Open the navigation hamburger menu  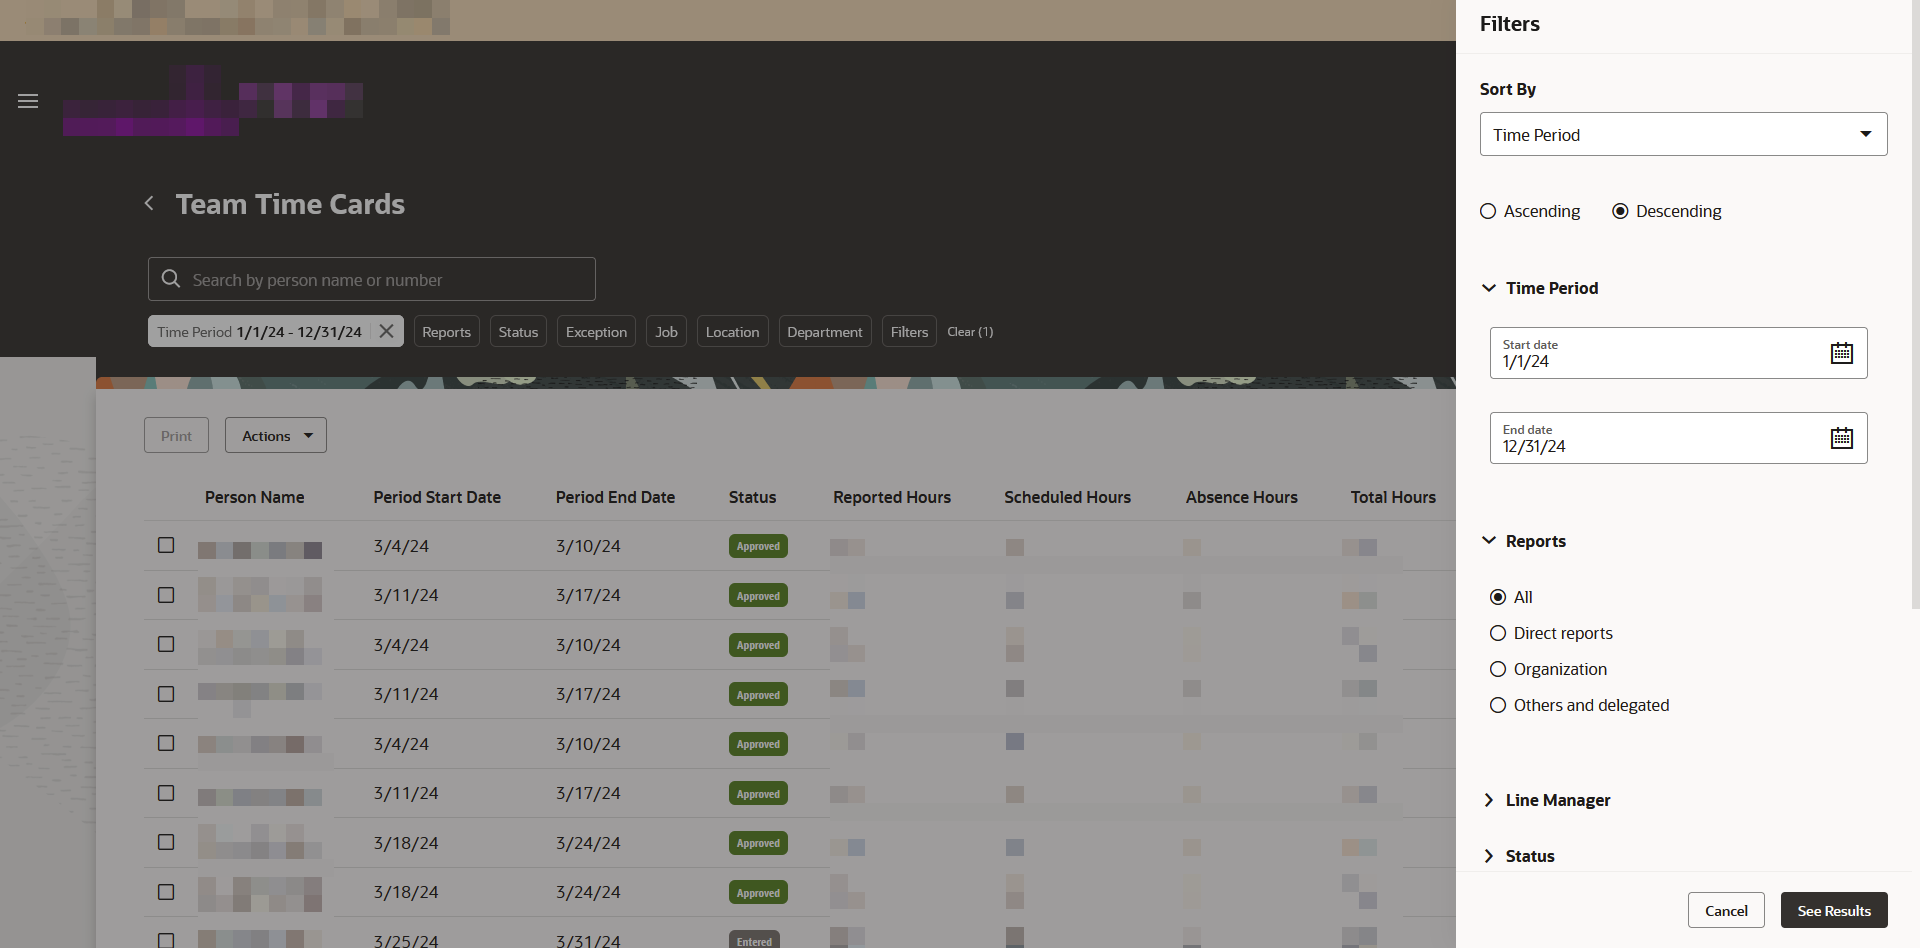[x=27, y=101]
